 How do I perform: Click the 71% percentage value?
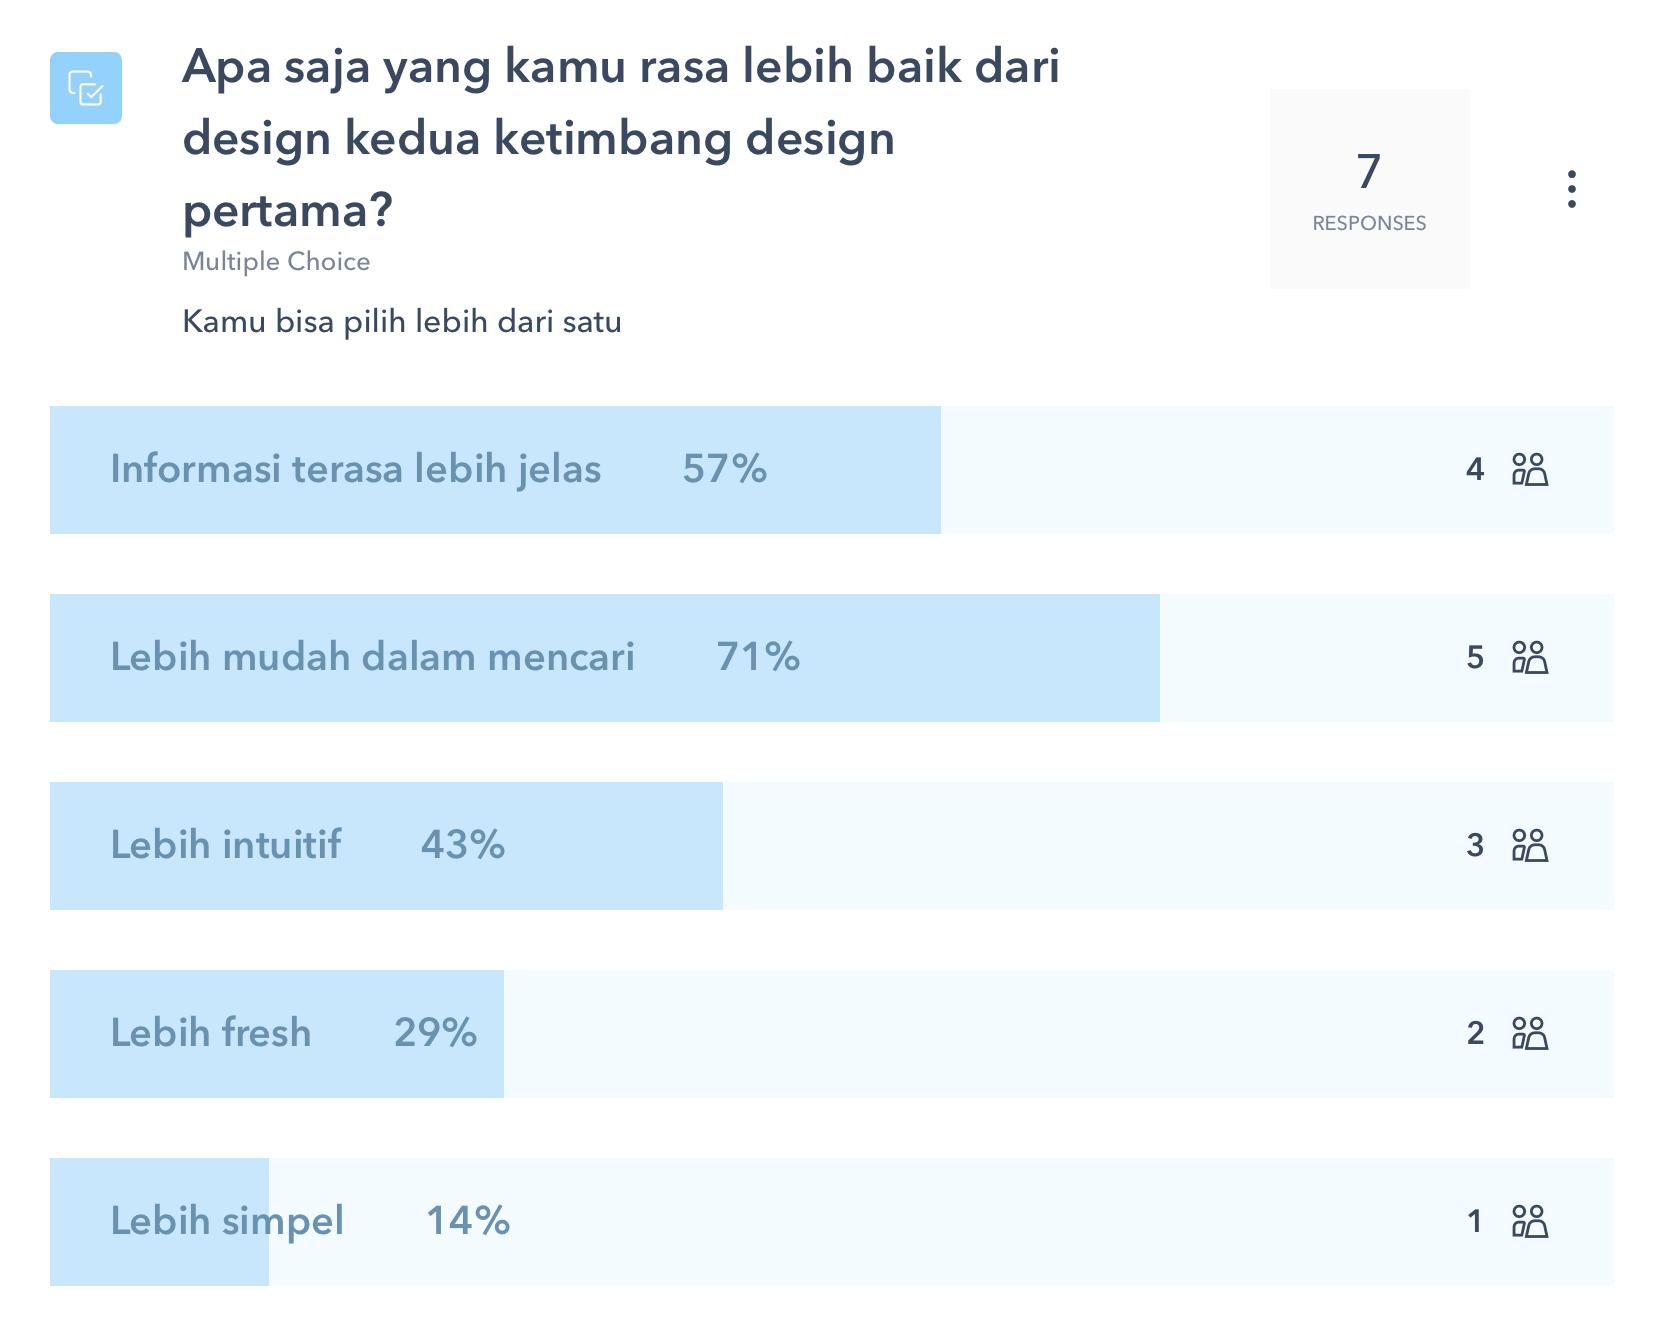pos(758,657)
